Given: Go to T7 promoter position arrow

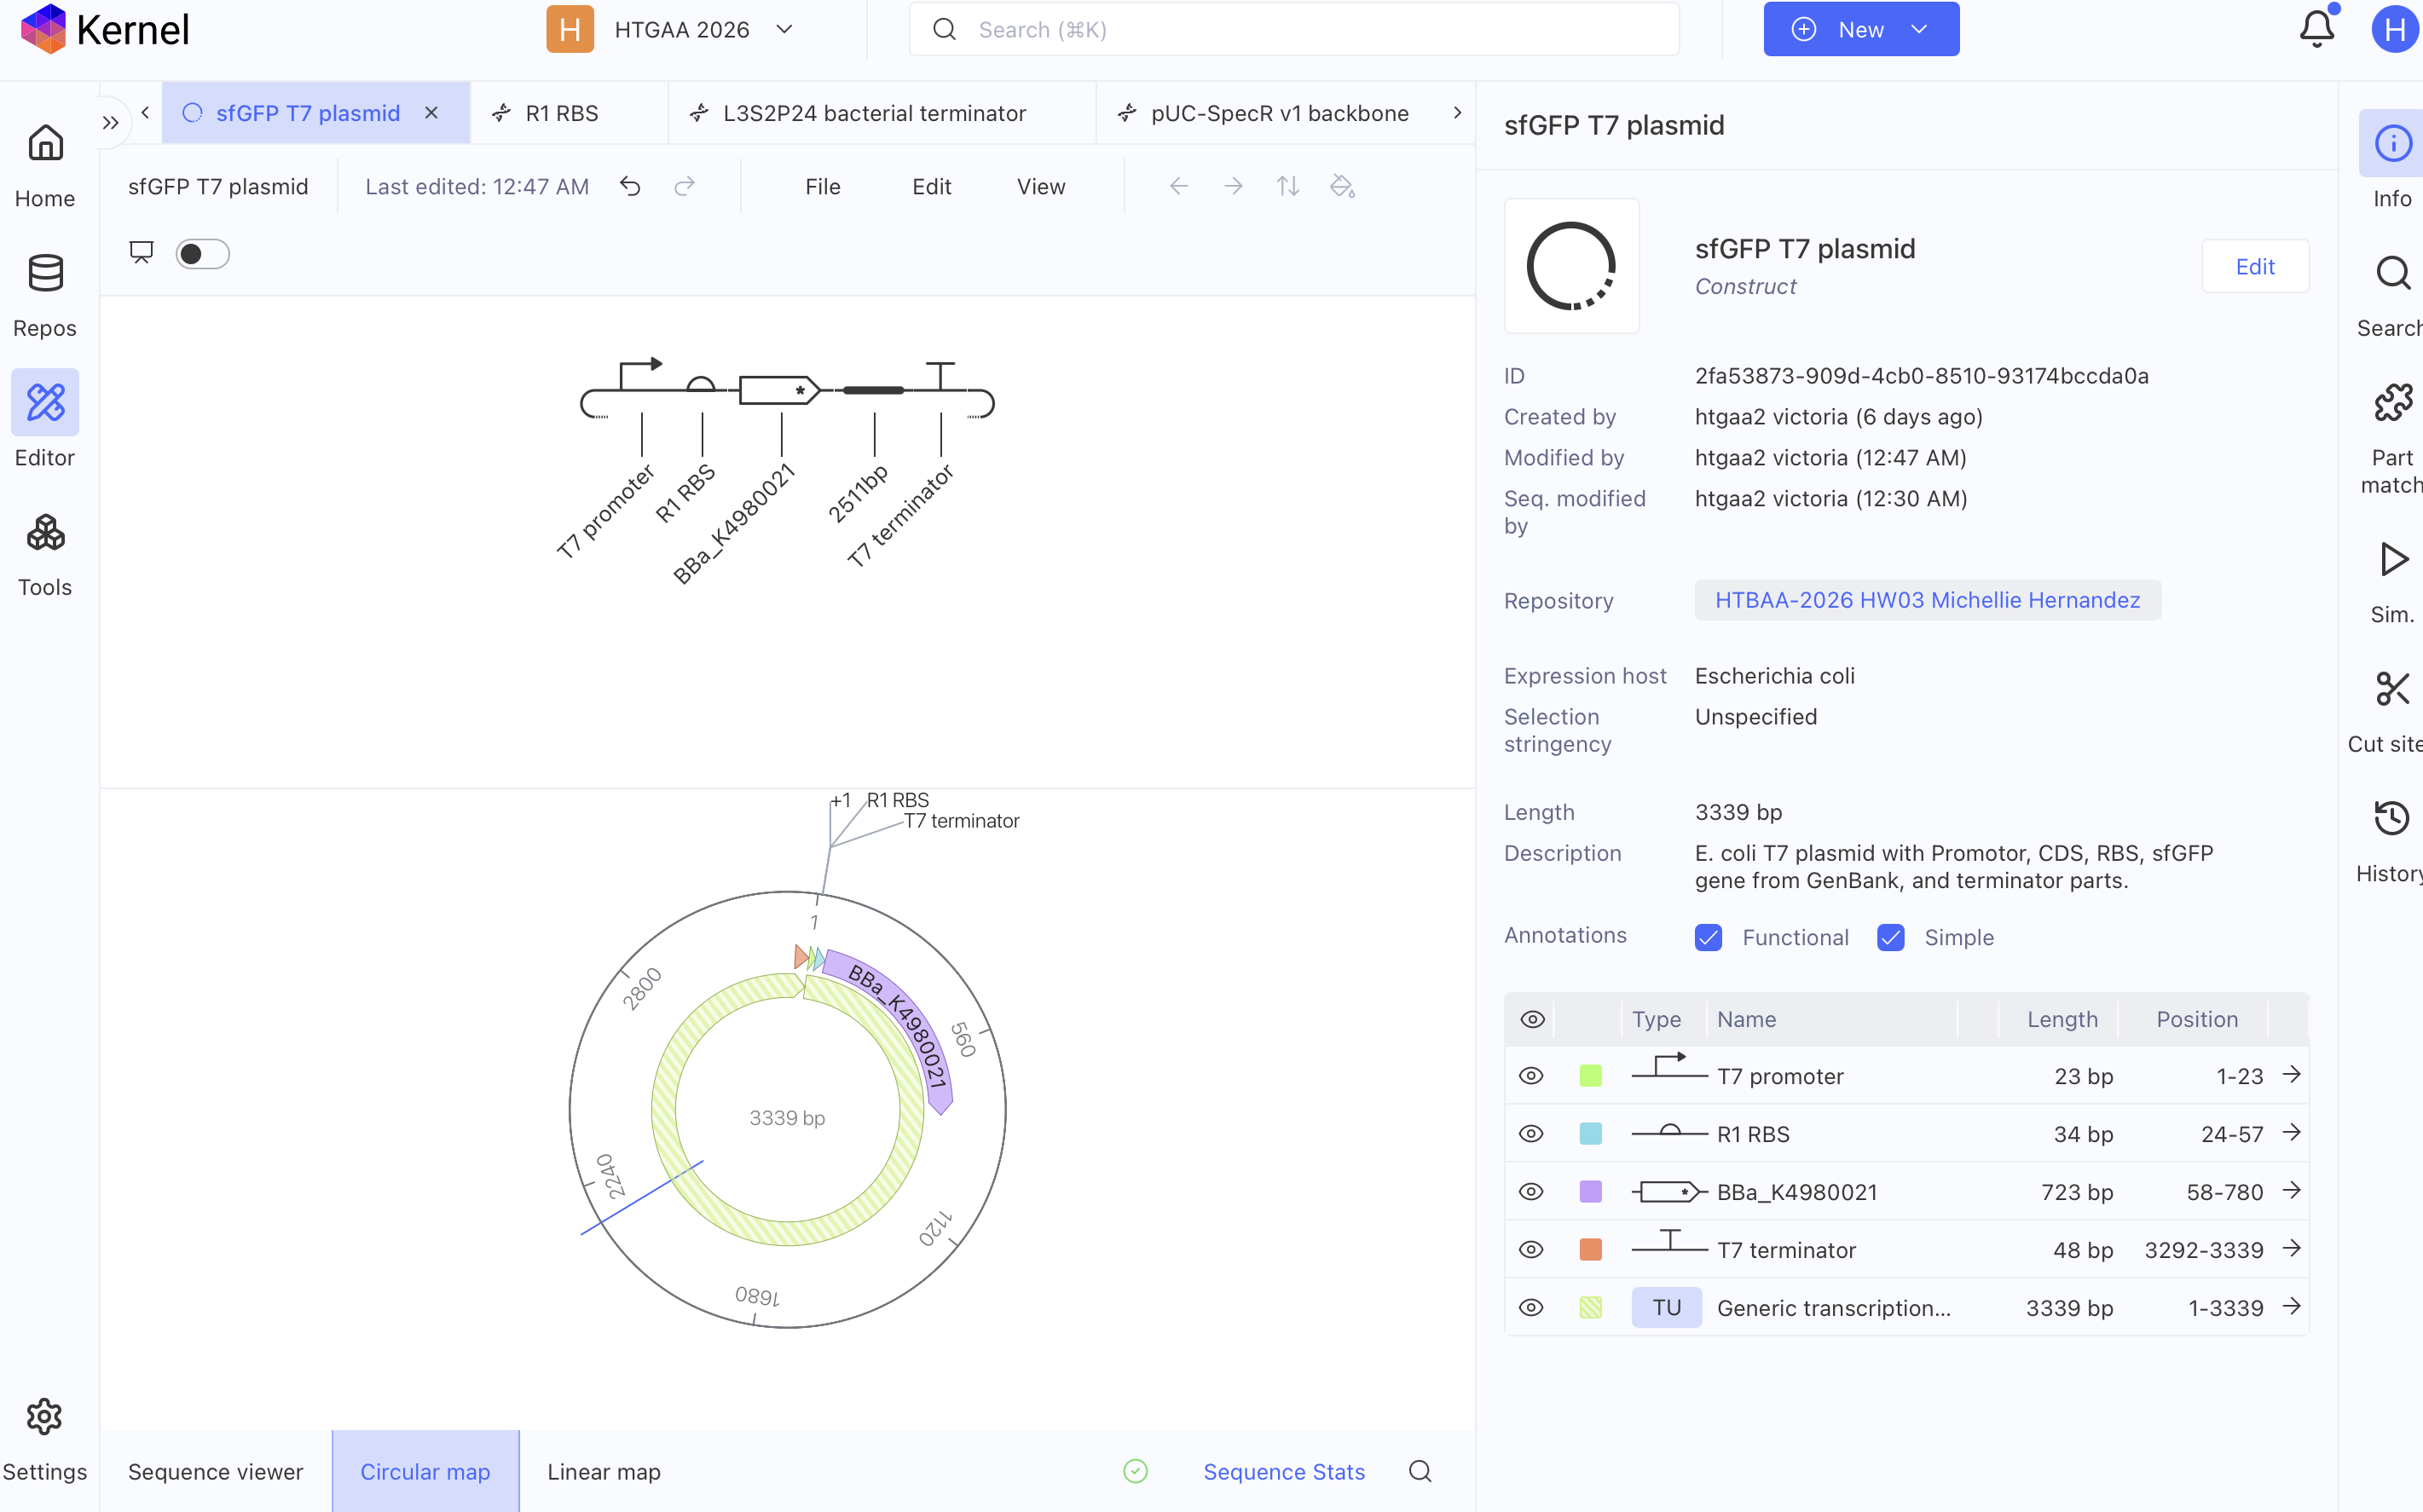Looking at the screenshot, I should (x=2291, y=1075).
